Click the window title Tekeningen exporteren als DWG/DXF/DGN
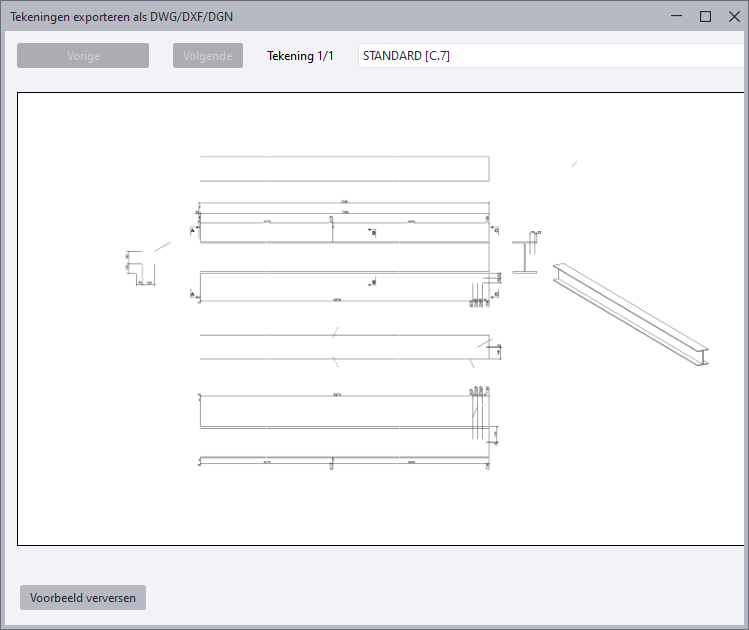This screenshot has width=749, height=630. tap(121, 17)
